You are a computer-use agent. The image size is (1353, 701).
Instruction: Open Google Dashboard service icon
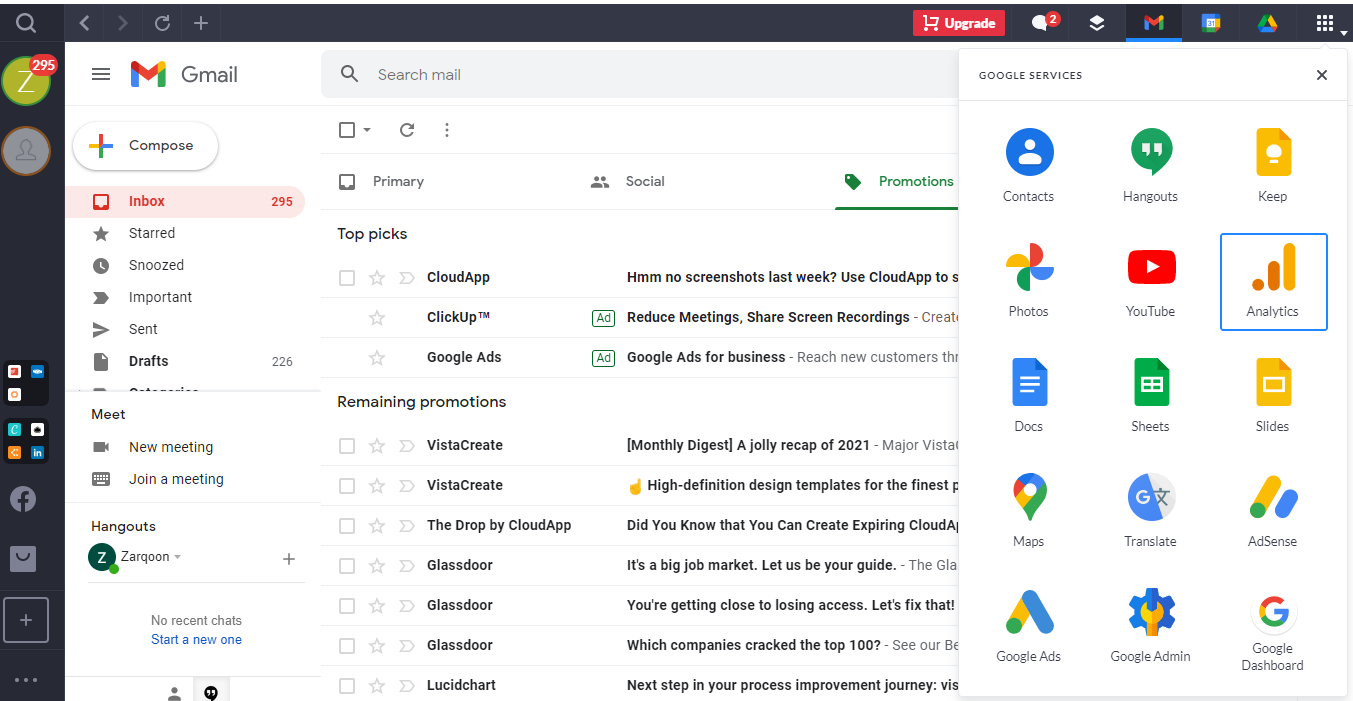(1273, 631)
